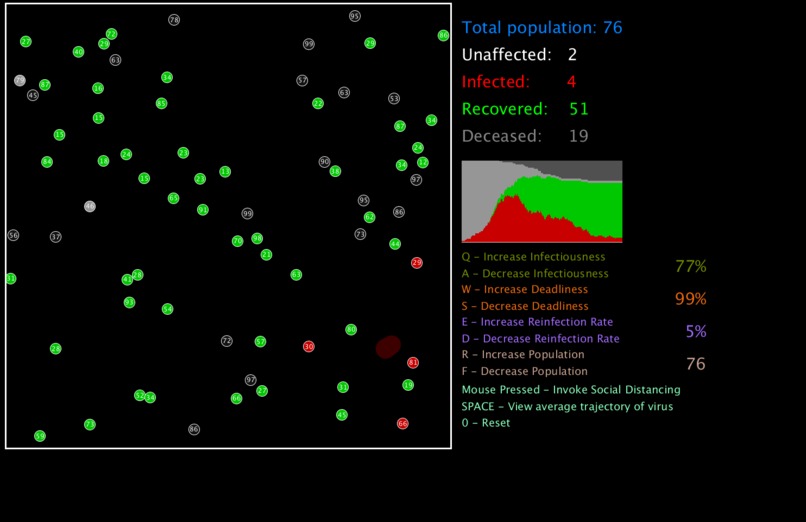Click the gray deceased circle 37
The image size is (806, 522).
pos(56,237)
